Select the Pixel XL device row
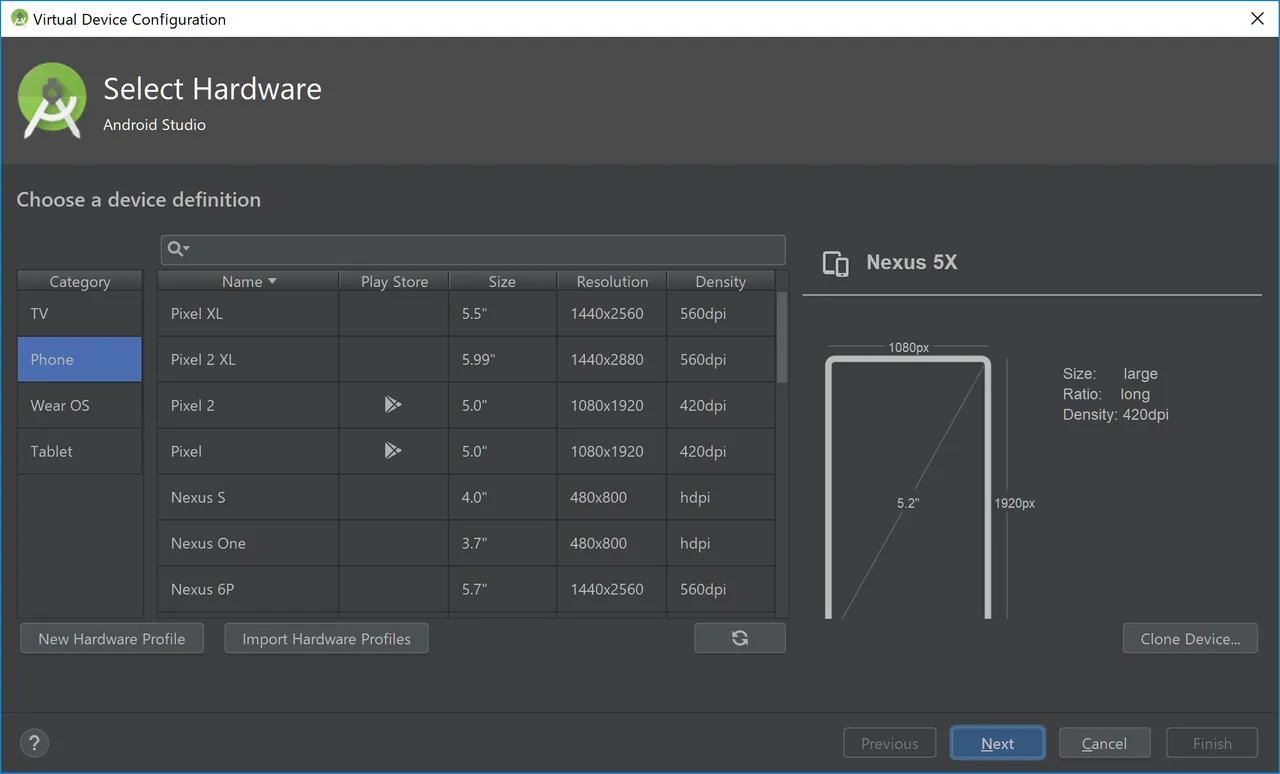Viewport: 1280px width, 774px height. click(x=466, y=313)
